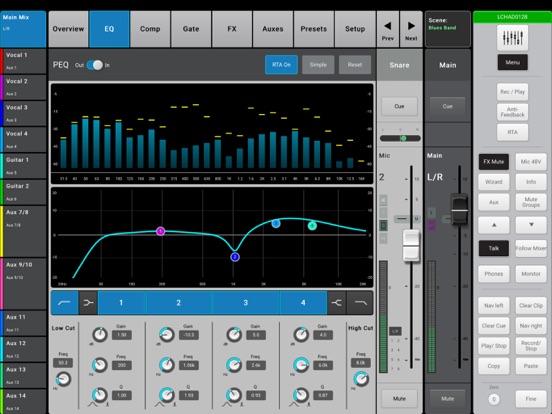Click the Snare Cue button
Image resolution: width=552 pixels, height=414 pixels.
coord(399,106)
